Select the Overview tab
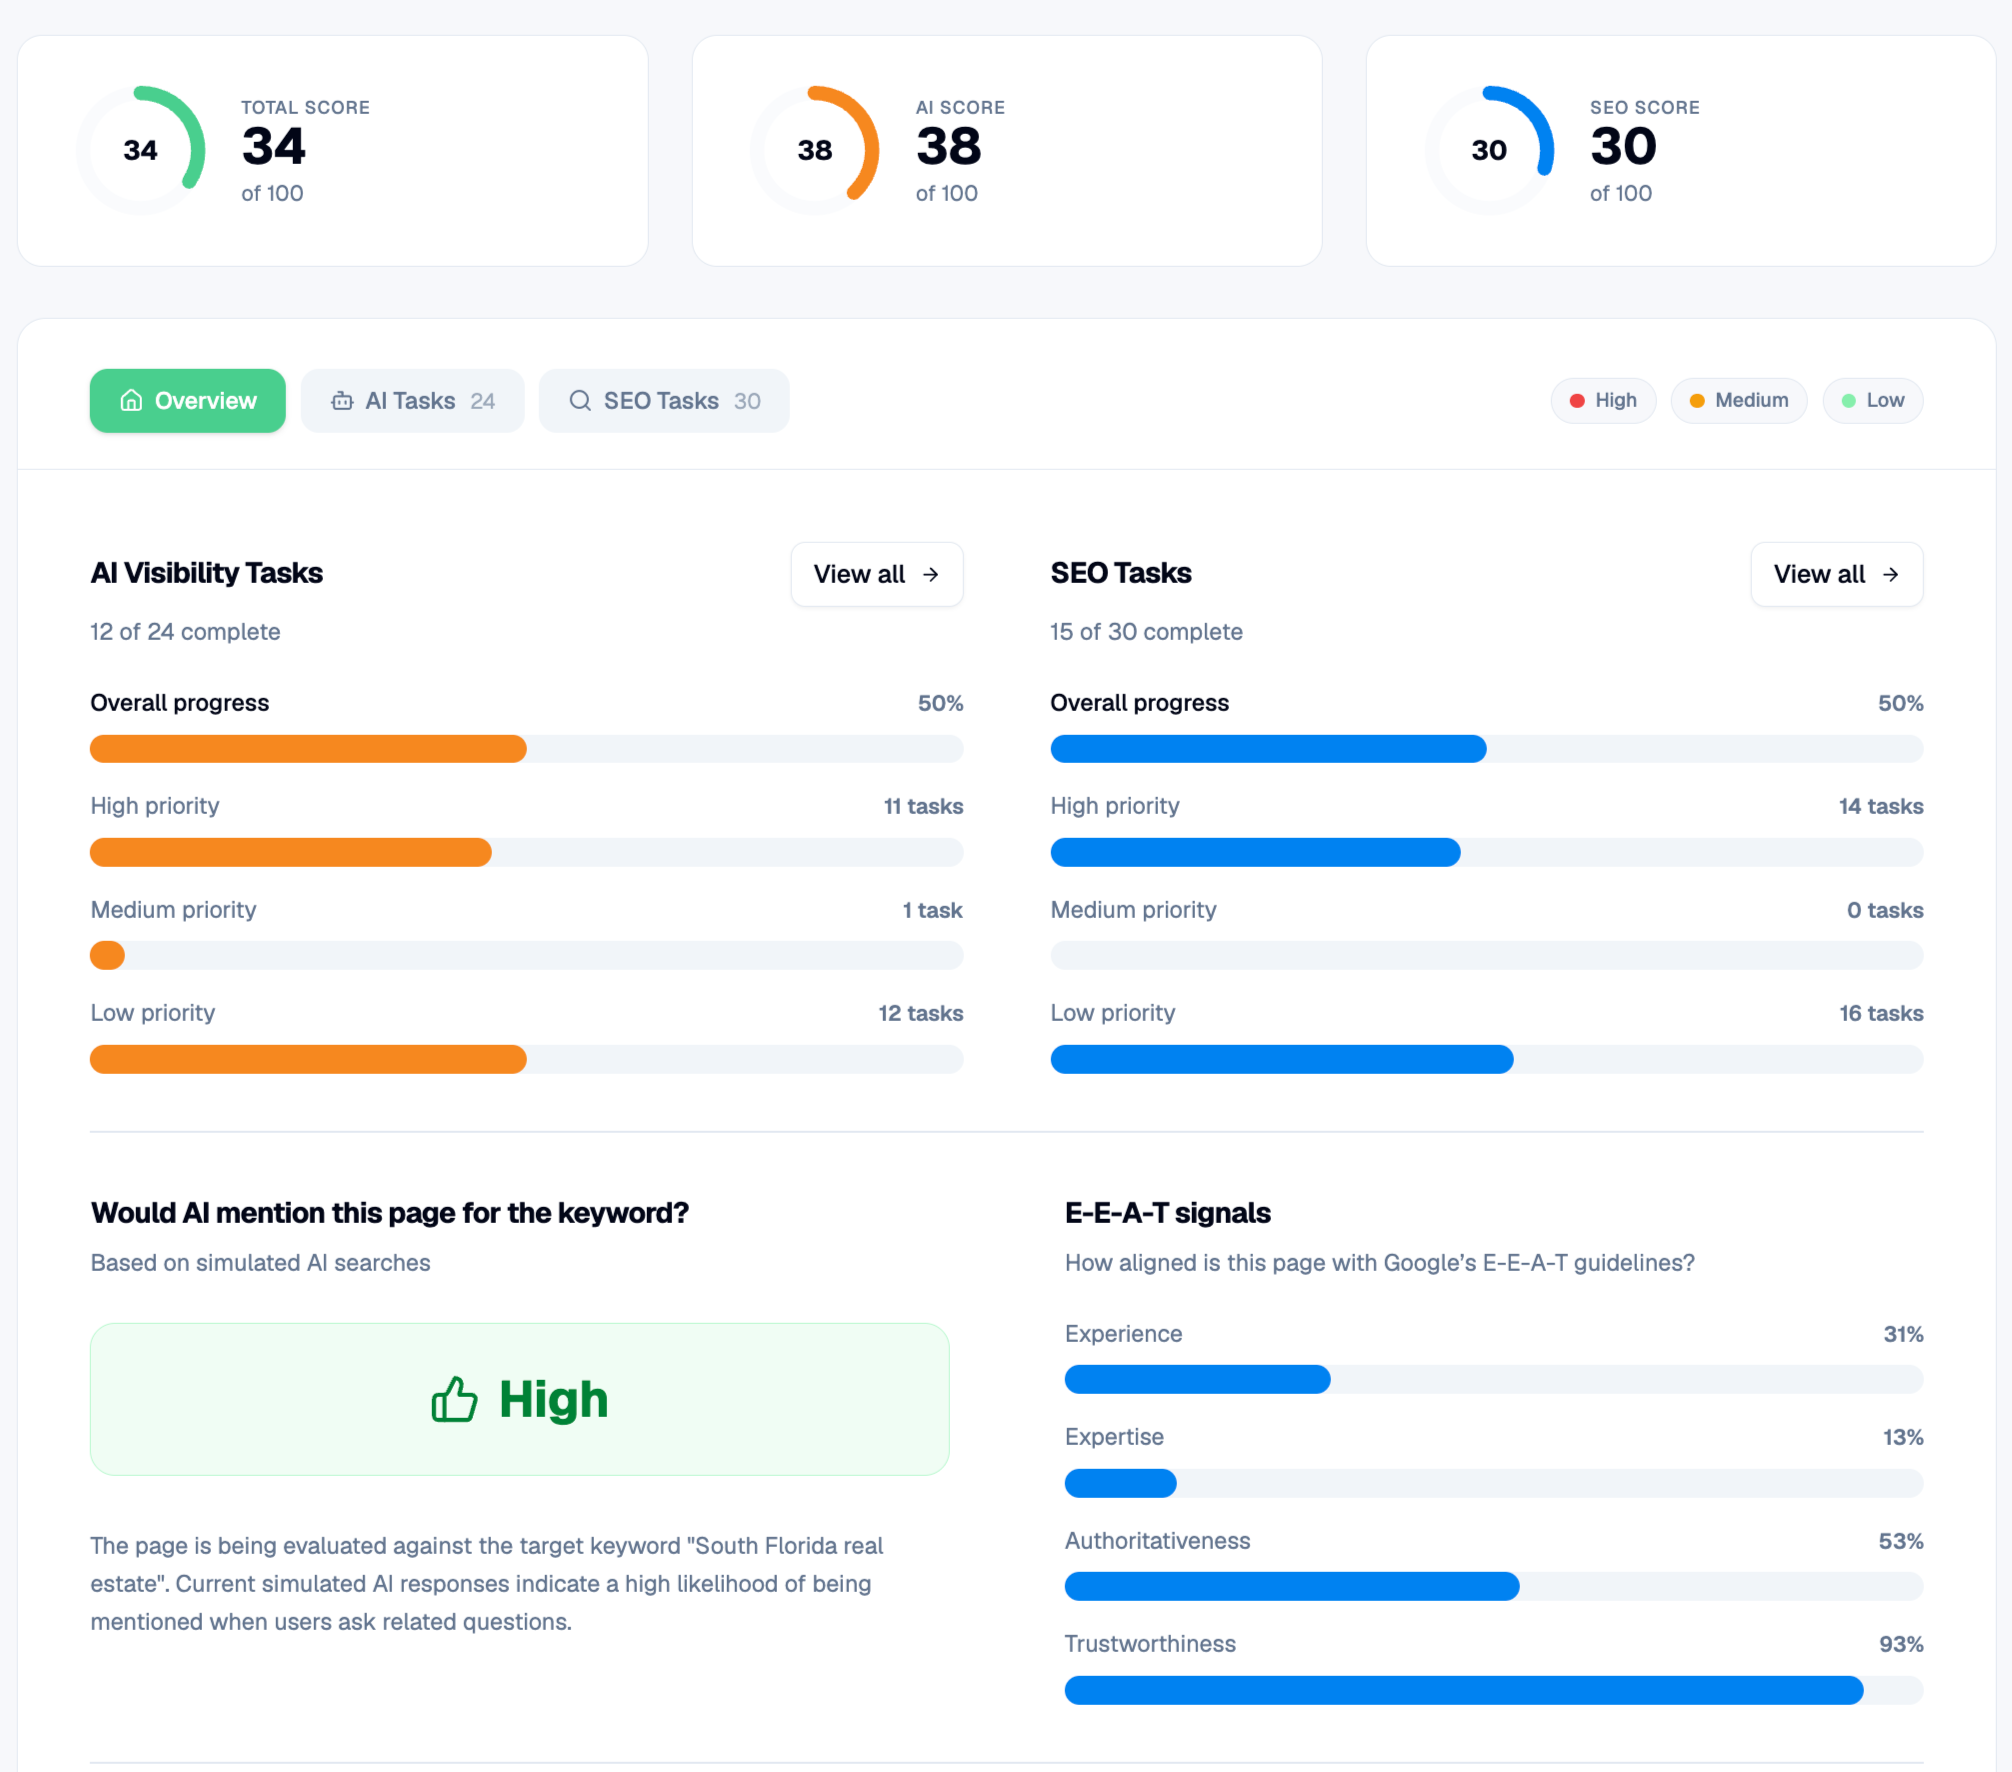The width and height of the screenshot is (2012, 1772). [188, 401]
